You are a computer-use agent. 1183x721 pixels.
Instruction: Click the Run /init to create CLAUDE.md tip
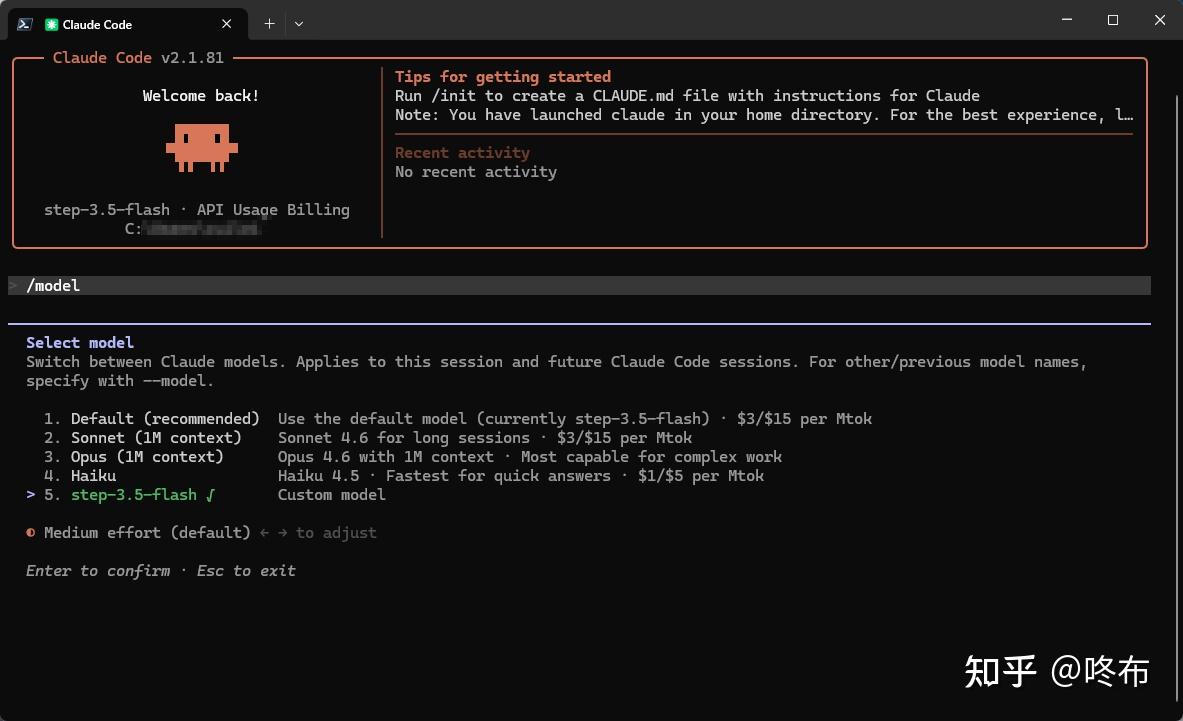pos(687,96)
